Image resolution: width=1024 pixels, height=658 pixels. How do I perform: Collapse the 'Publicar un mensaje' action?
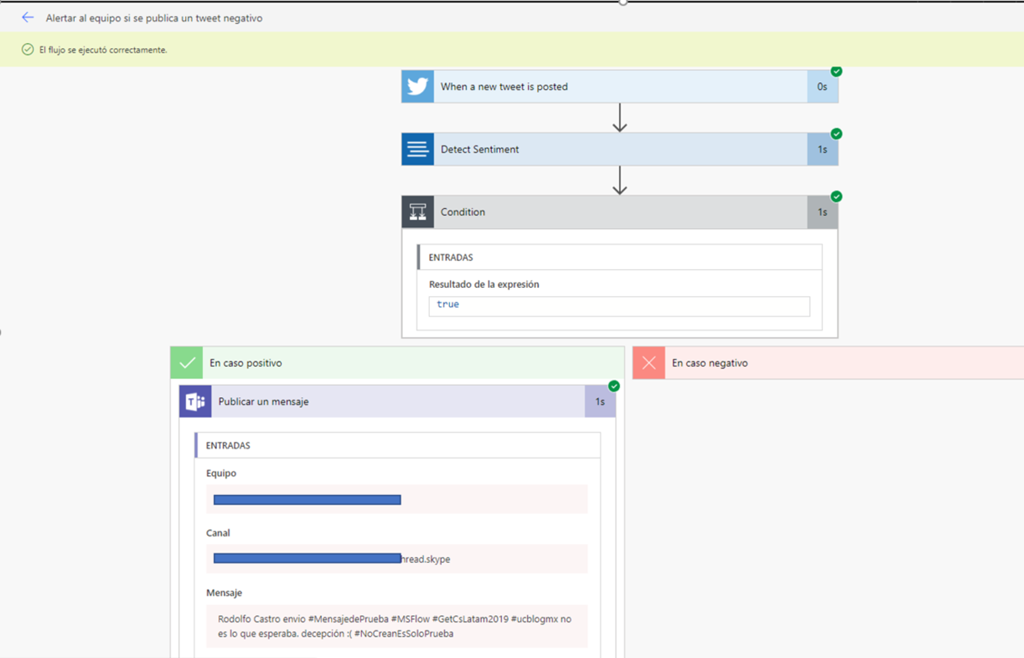400,401
